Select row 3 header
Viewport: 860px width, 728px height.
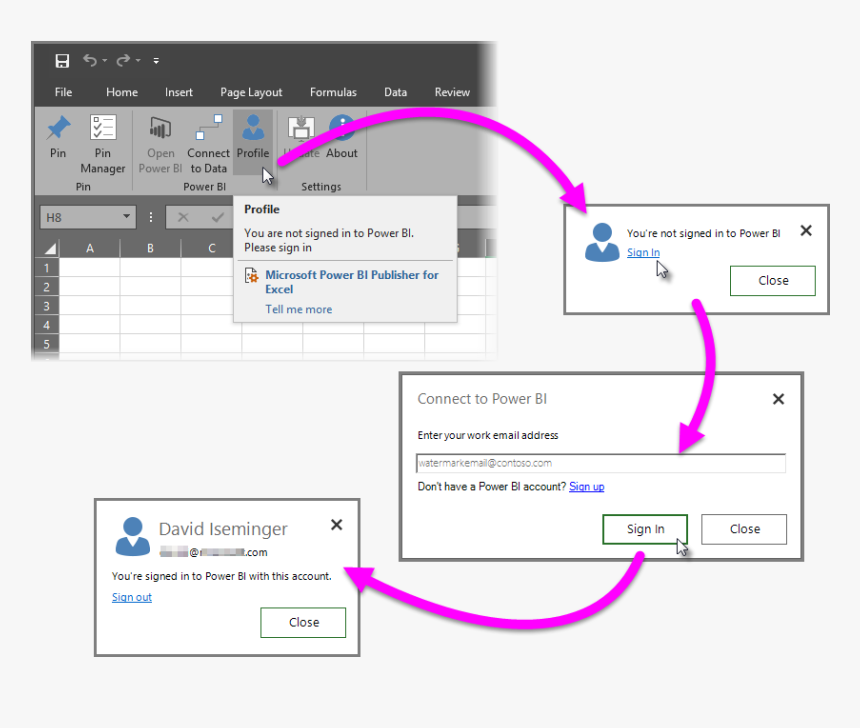(x=47, y=306)
